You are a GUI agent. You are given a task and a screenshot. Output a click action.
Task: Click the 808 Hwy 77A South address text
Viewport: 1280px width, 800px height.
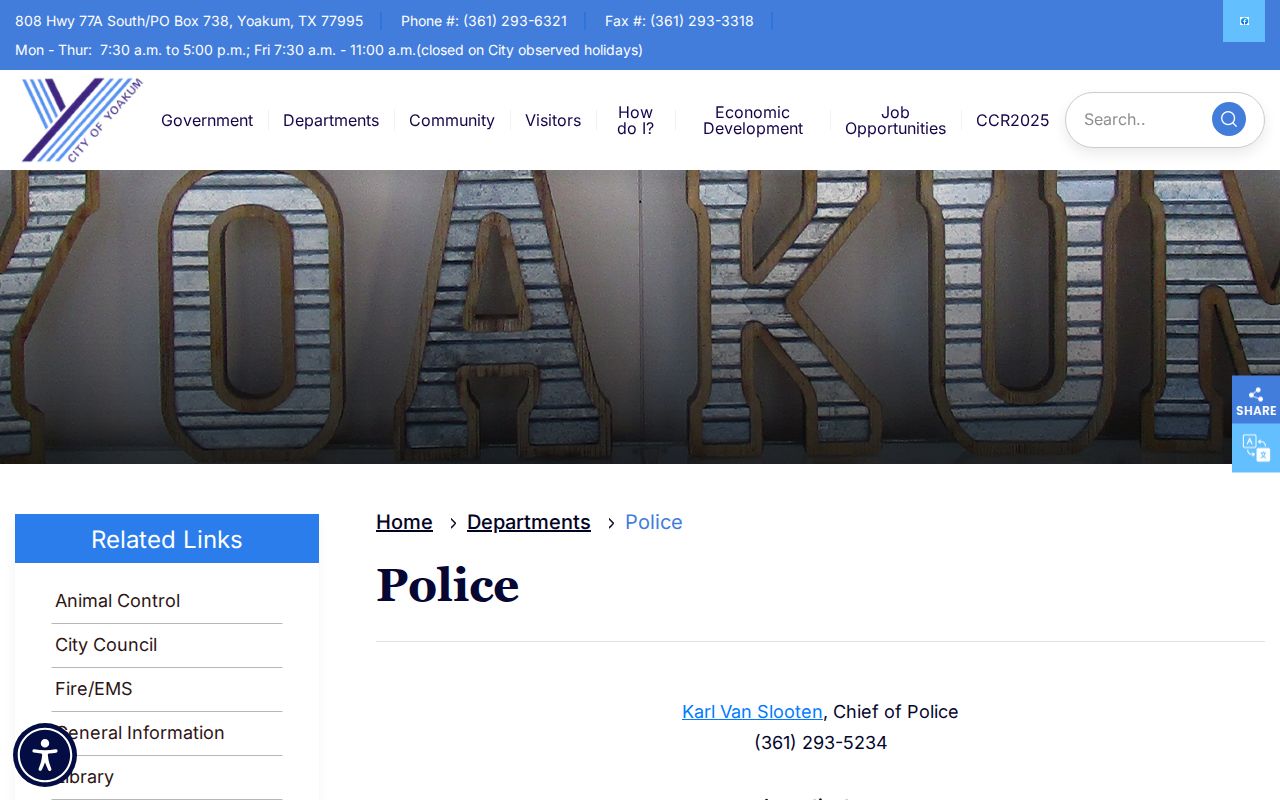[189, 21]
